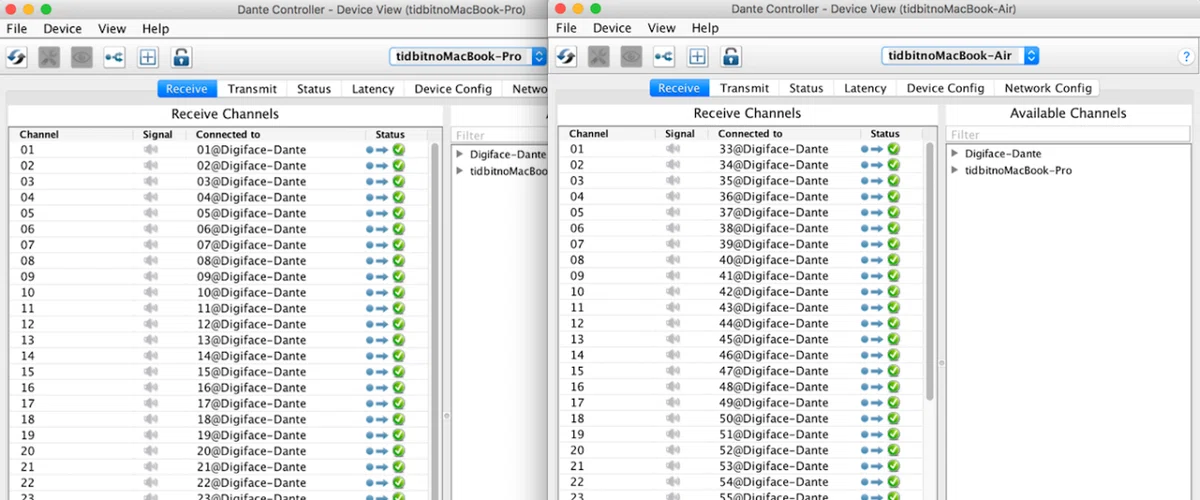Click the disabled tools icon in MacBook-Air window
The width and height of the screenshot is (1200, 500).
[x=599, y=56]
